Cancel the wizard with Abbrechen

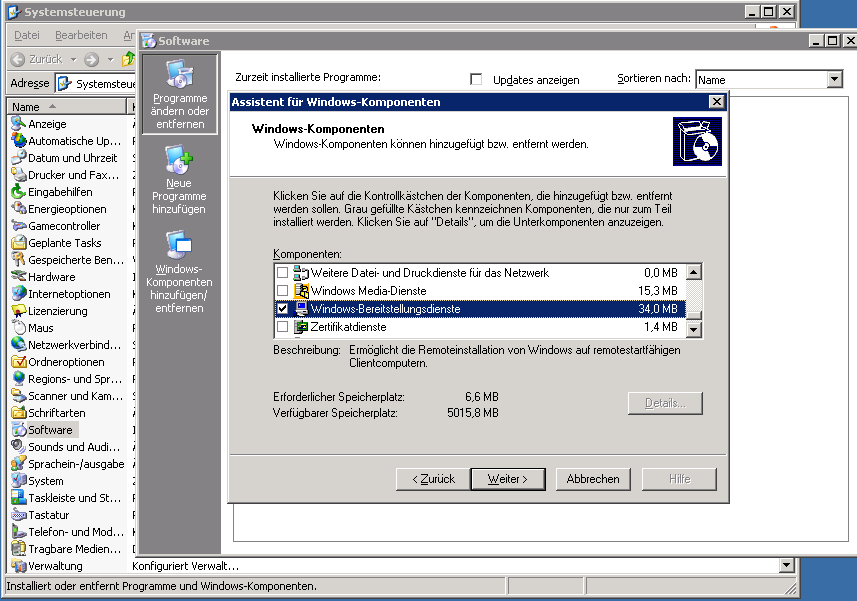(x=593, y=479)
